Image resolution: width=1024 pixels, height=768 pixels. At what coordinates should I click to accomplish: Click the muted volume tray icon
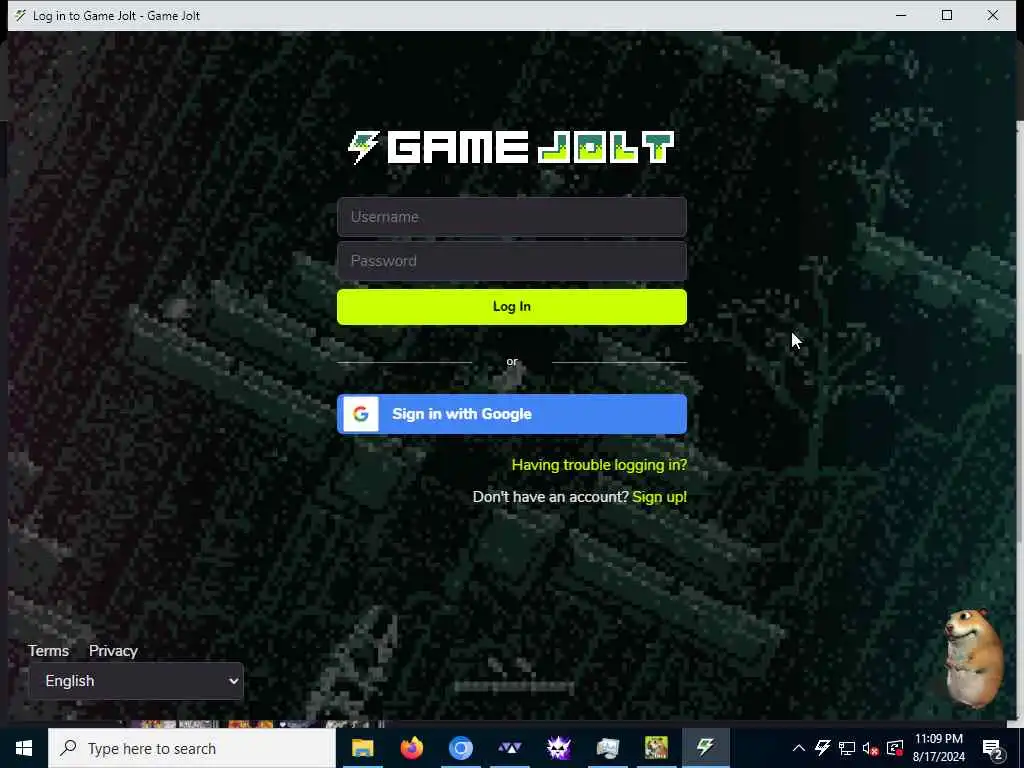(871, 748)
